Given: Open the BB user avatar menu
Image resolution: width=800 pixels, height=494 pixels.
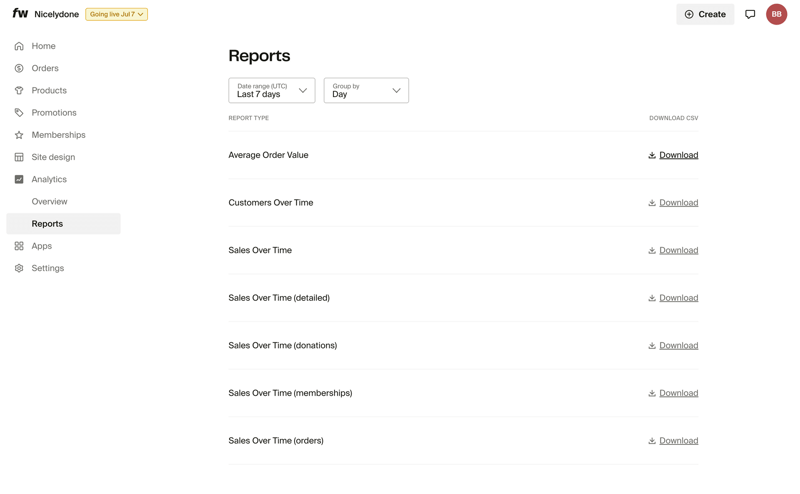Looking at the screenshot, I should tap(777, 14).
